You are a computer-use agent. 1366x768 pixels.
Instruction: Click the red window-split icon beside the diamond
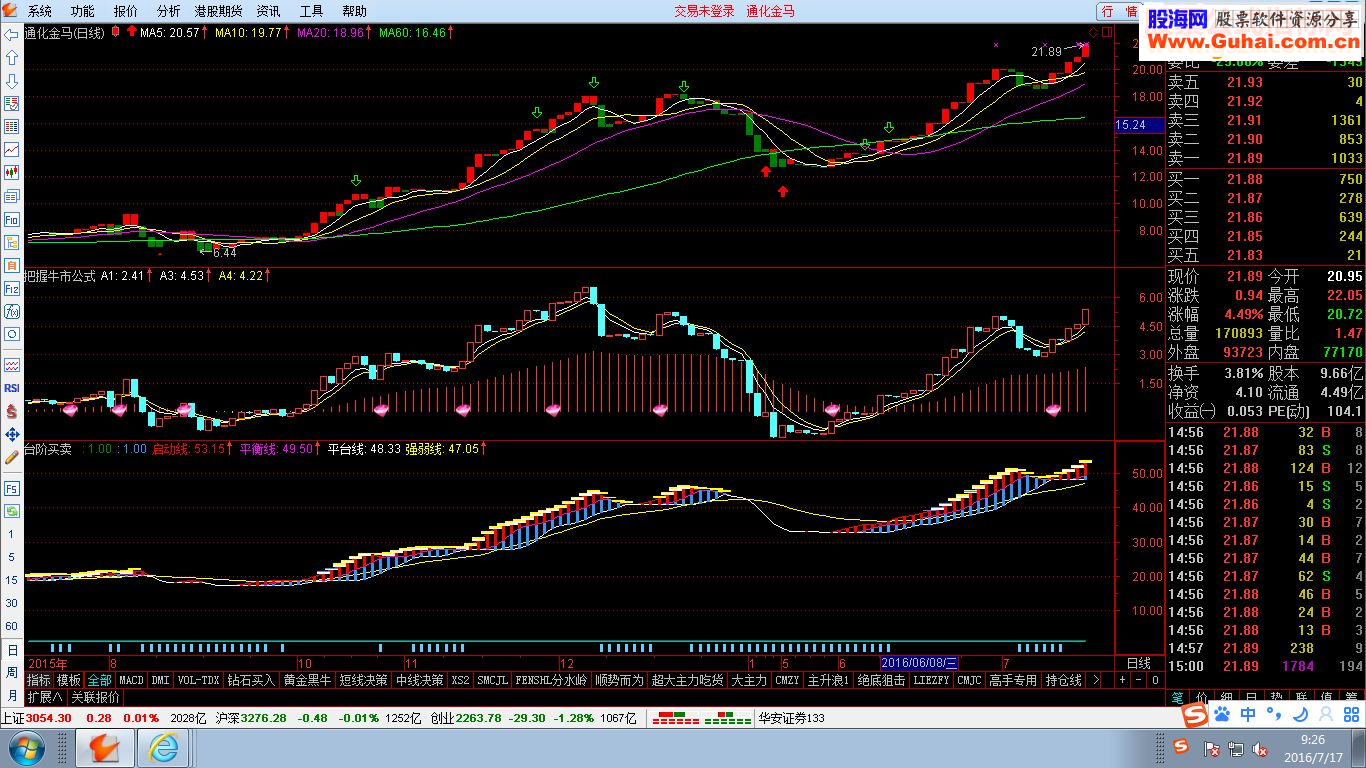pos(1105,33)
